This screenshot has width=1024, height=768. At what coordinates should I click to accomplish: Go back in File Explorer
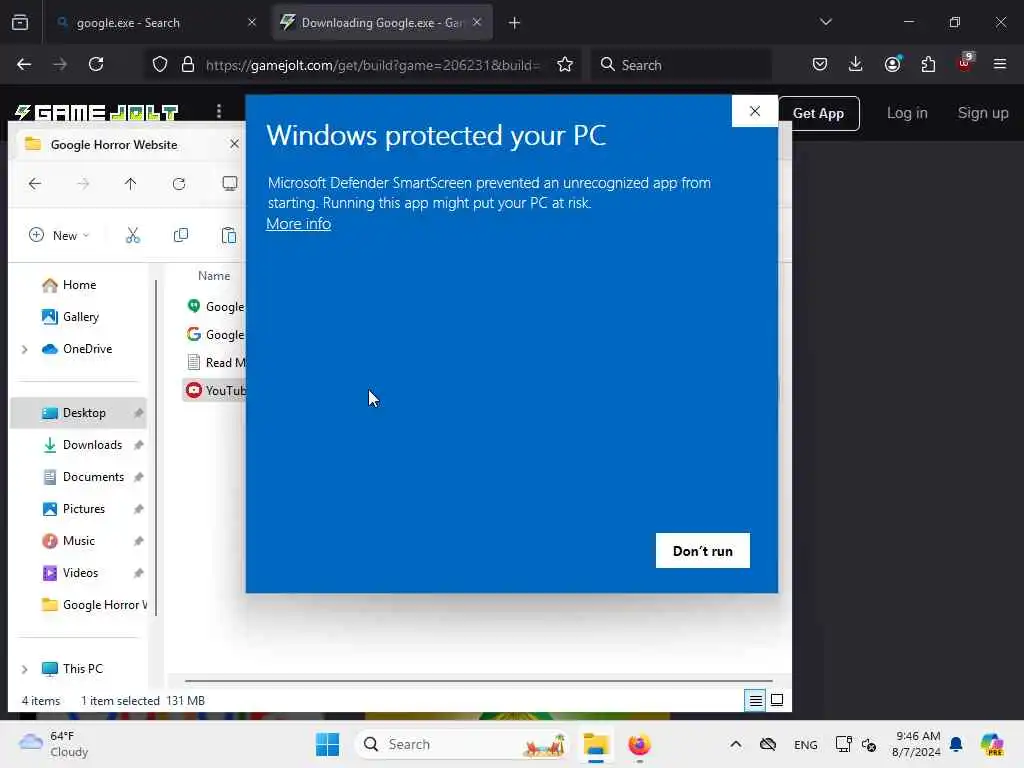(x=35, y=184)
